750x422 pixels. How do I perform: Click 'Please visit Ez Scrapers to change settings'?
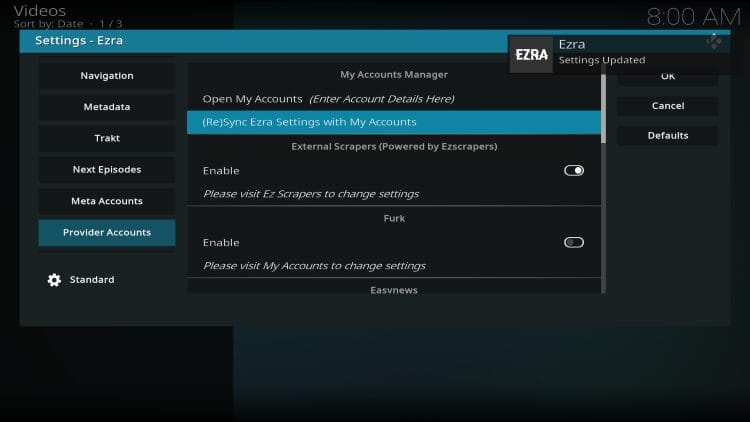pyautogui.click(x=311, y=194)
